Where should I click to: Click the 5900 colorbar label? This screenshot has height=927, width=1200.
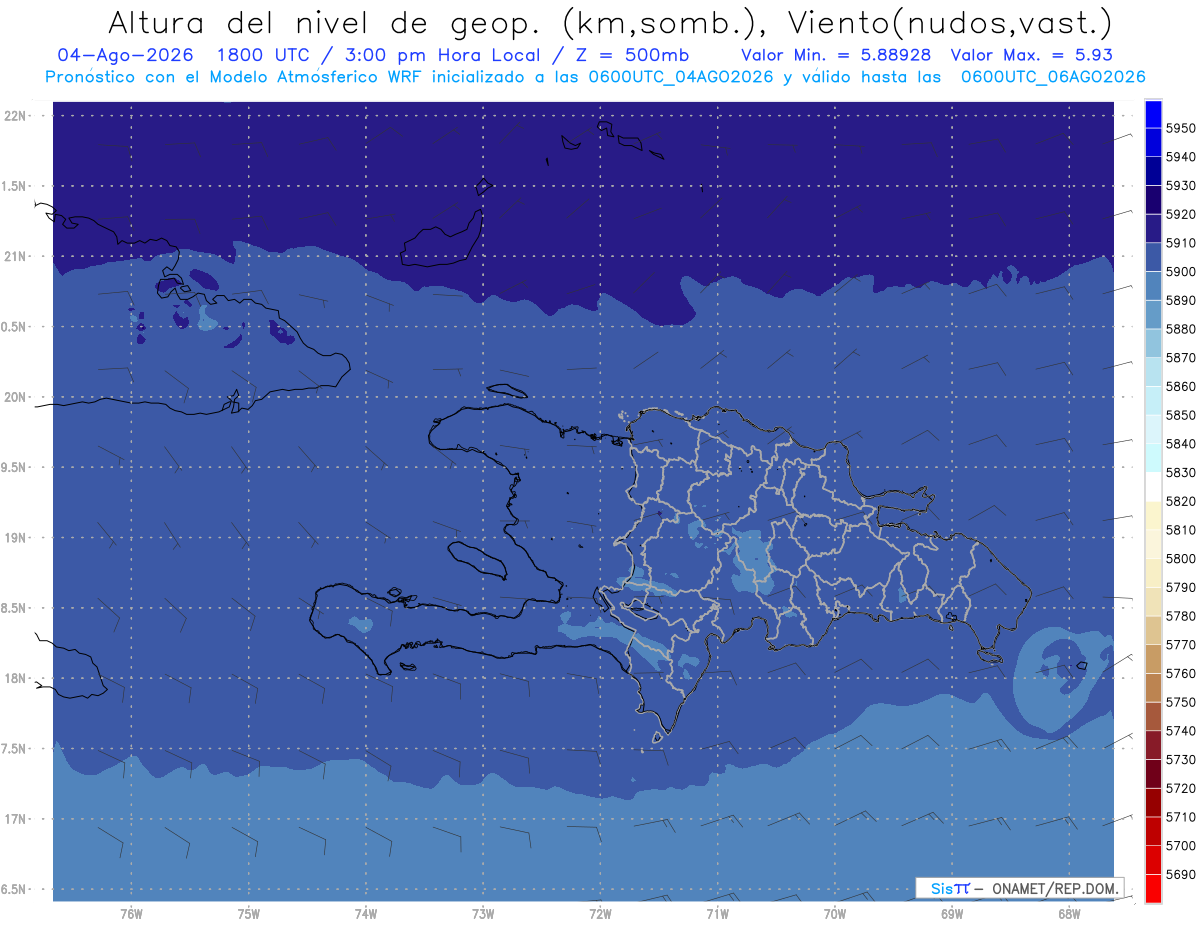1181,272
